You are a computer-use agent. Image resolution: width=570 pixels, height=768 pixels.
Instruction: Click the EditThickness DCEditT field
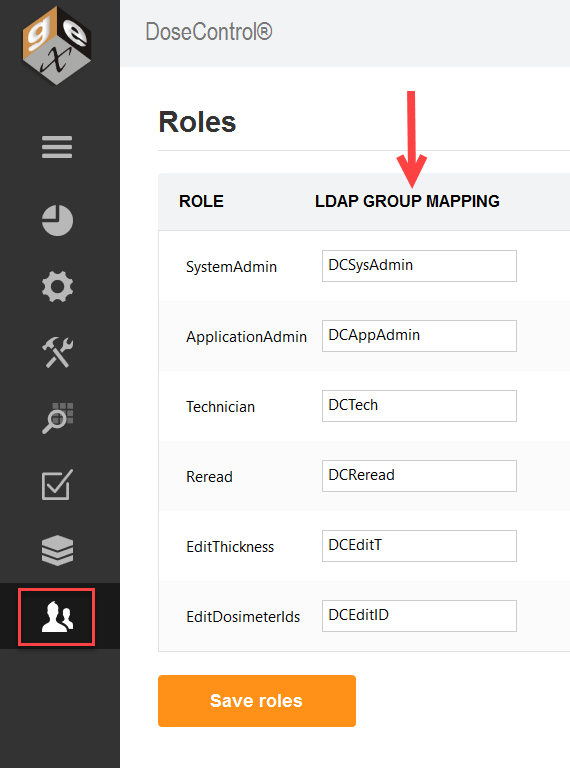tap(419, 546)
